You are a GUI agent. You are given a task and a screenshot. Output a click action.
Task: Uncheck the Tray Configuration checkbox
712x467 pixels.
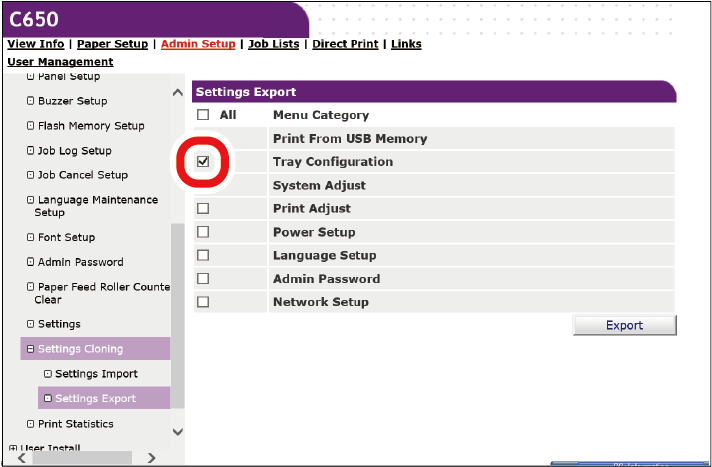click(203, 161)
